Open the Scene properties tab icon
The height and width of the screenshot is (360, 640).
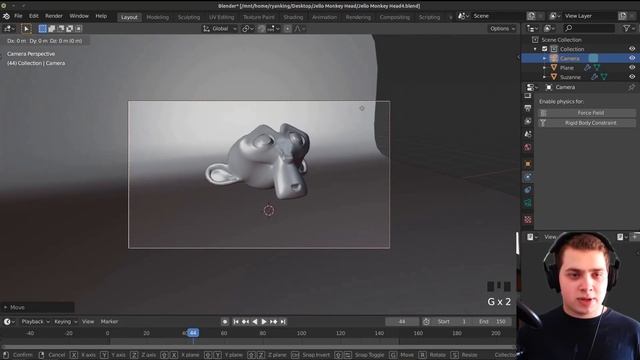528,134
